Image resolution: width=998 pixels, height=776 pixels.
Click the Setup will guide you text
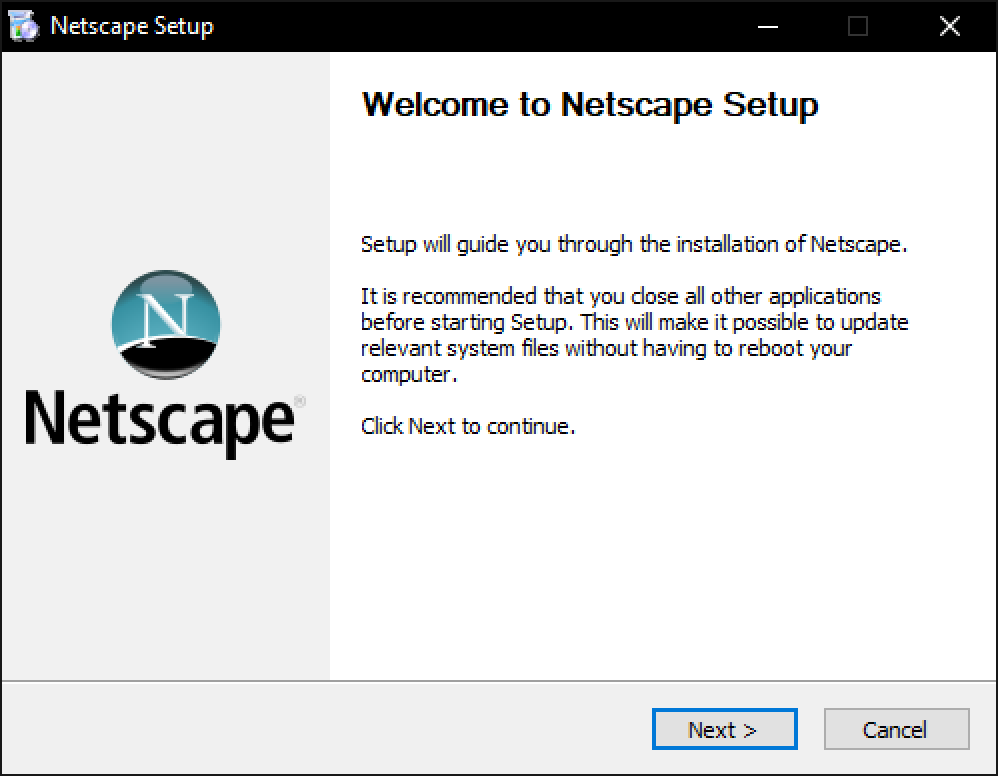633,243
